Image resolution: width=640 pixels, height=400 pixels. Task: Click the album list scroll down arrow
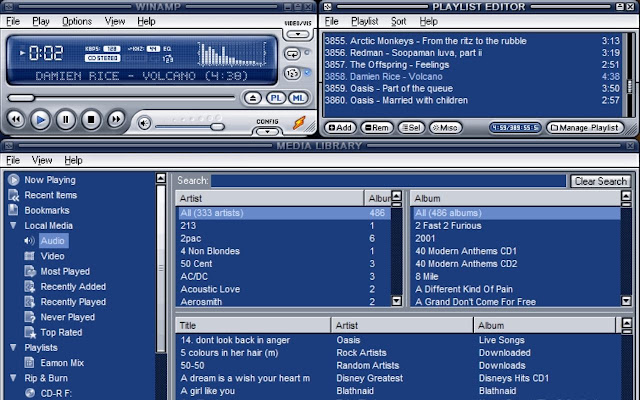coord(626,301)
